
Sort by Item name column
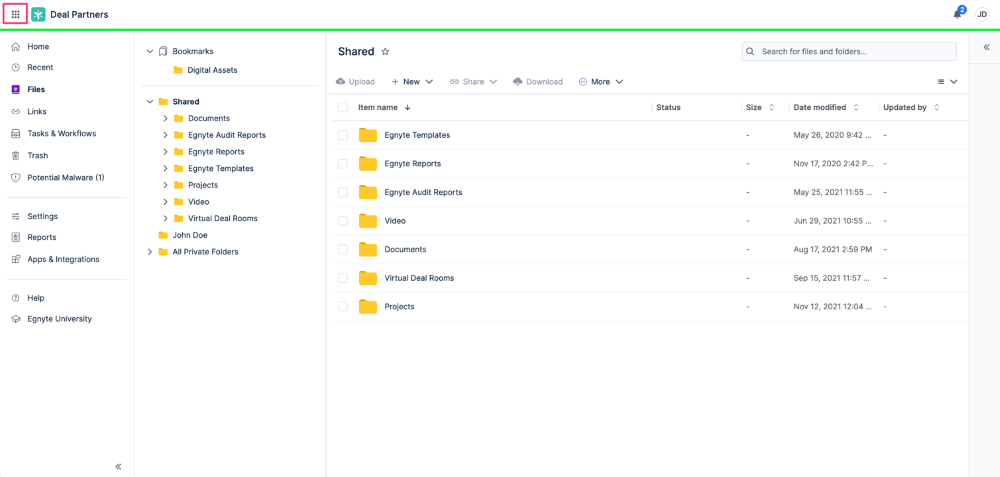tap(385, 107)
